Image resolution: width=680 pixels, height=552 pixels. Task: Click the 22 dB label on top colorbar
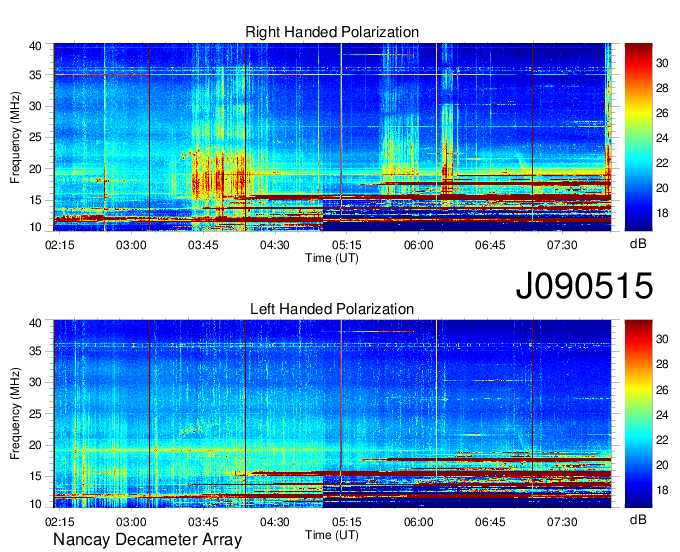(x=662, y=163)
